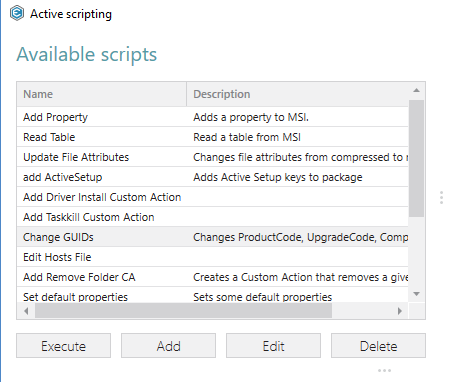Click the horizontal scrollbar right arrow
The width and height of the screenshot is (449, 382).
pyautogui.click(x=400, y=311)
